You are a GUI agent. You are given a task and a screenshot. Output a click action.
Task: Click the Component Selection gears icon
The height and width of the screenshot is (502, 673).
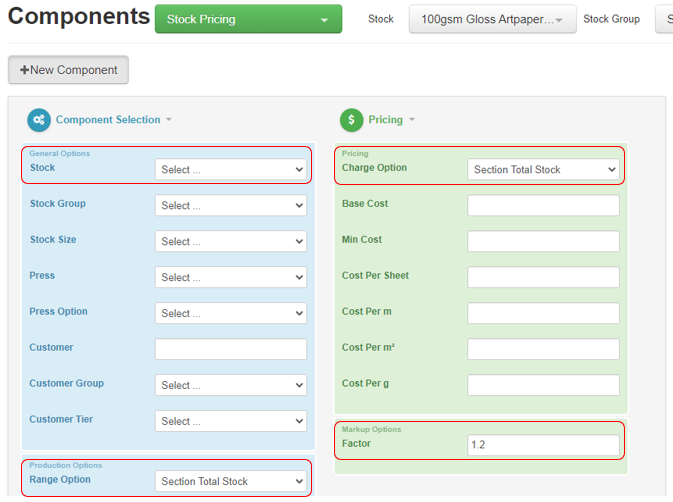tap(39, 120)
